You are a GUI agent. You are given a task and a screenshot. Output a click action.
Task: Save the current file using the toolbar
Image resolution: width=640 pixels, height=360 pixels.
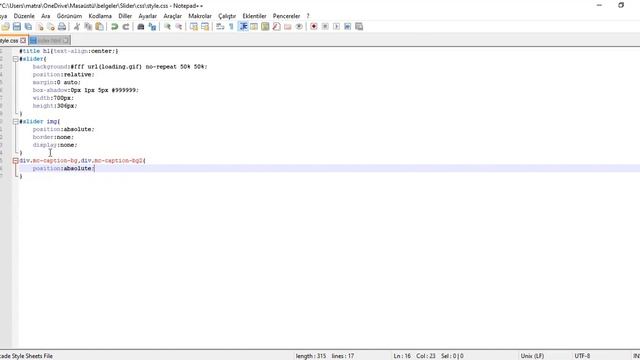[x=17, y=27]
